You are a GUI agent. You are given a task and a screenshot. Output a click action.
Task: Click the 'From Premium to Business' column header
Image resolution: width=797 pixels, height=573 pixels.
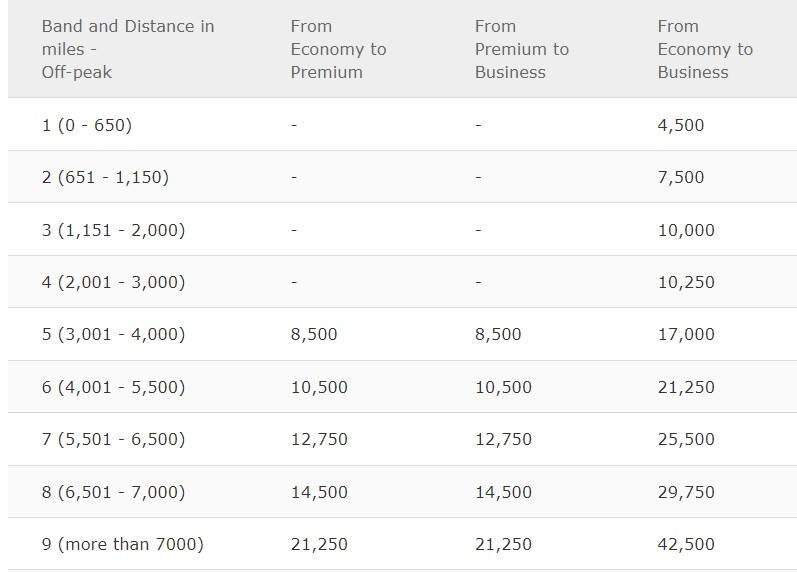click(x=522, y=49)
